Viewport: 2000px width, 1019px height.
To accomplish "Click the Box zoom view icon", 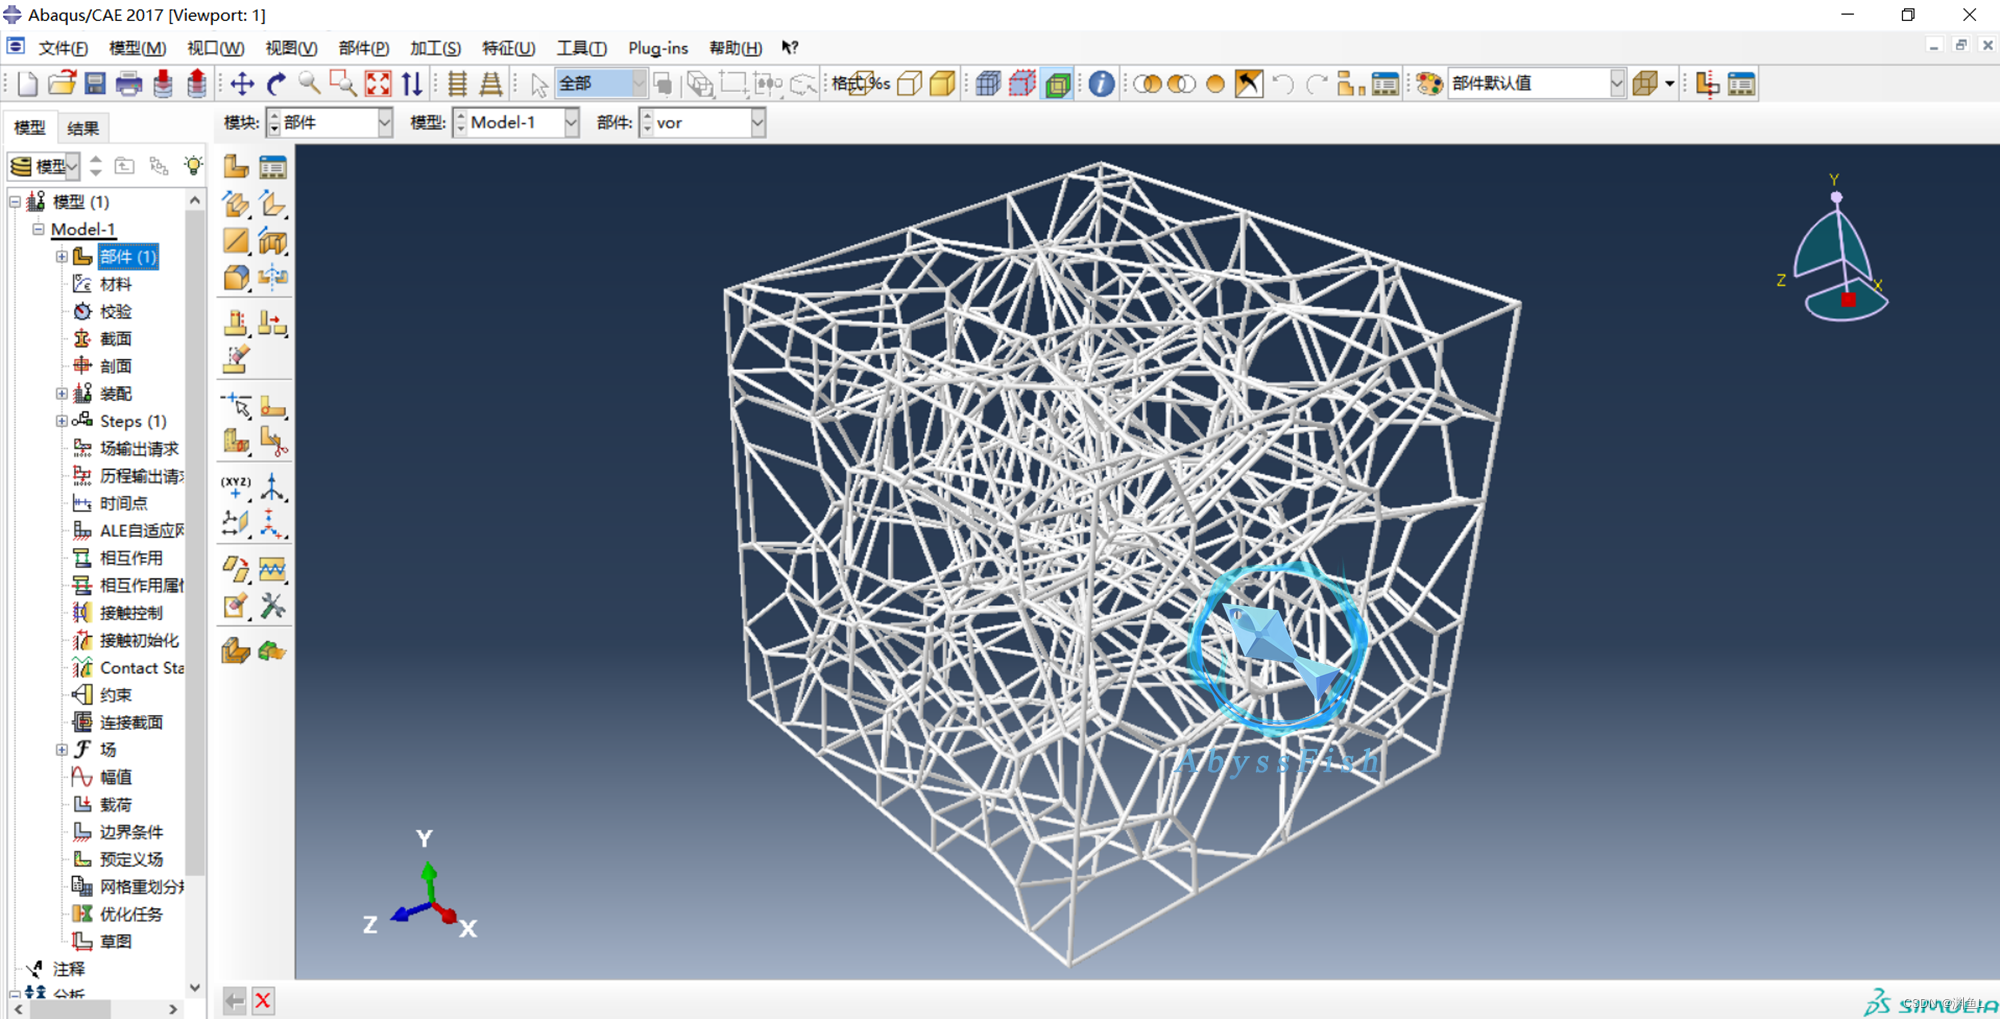I will pos(343,84).
